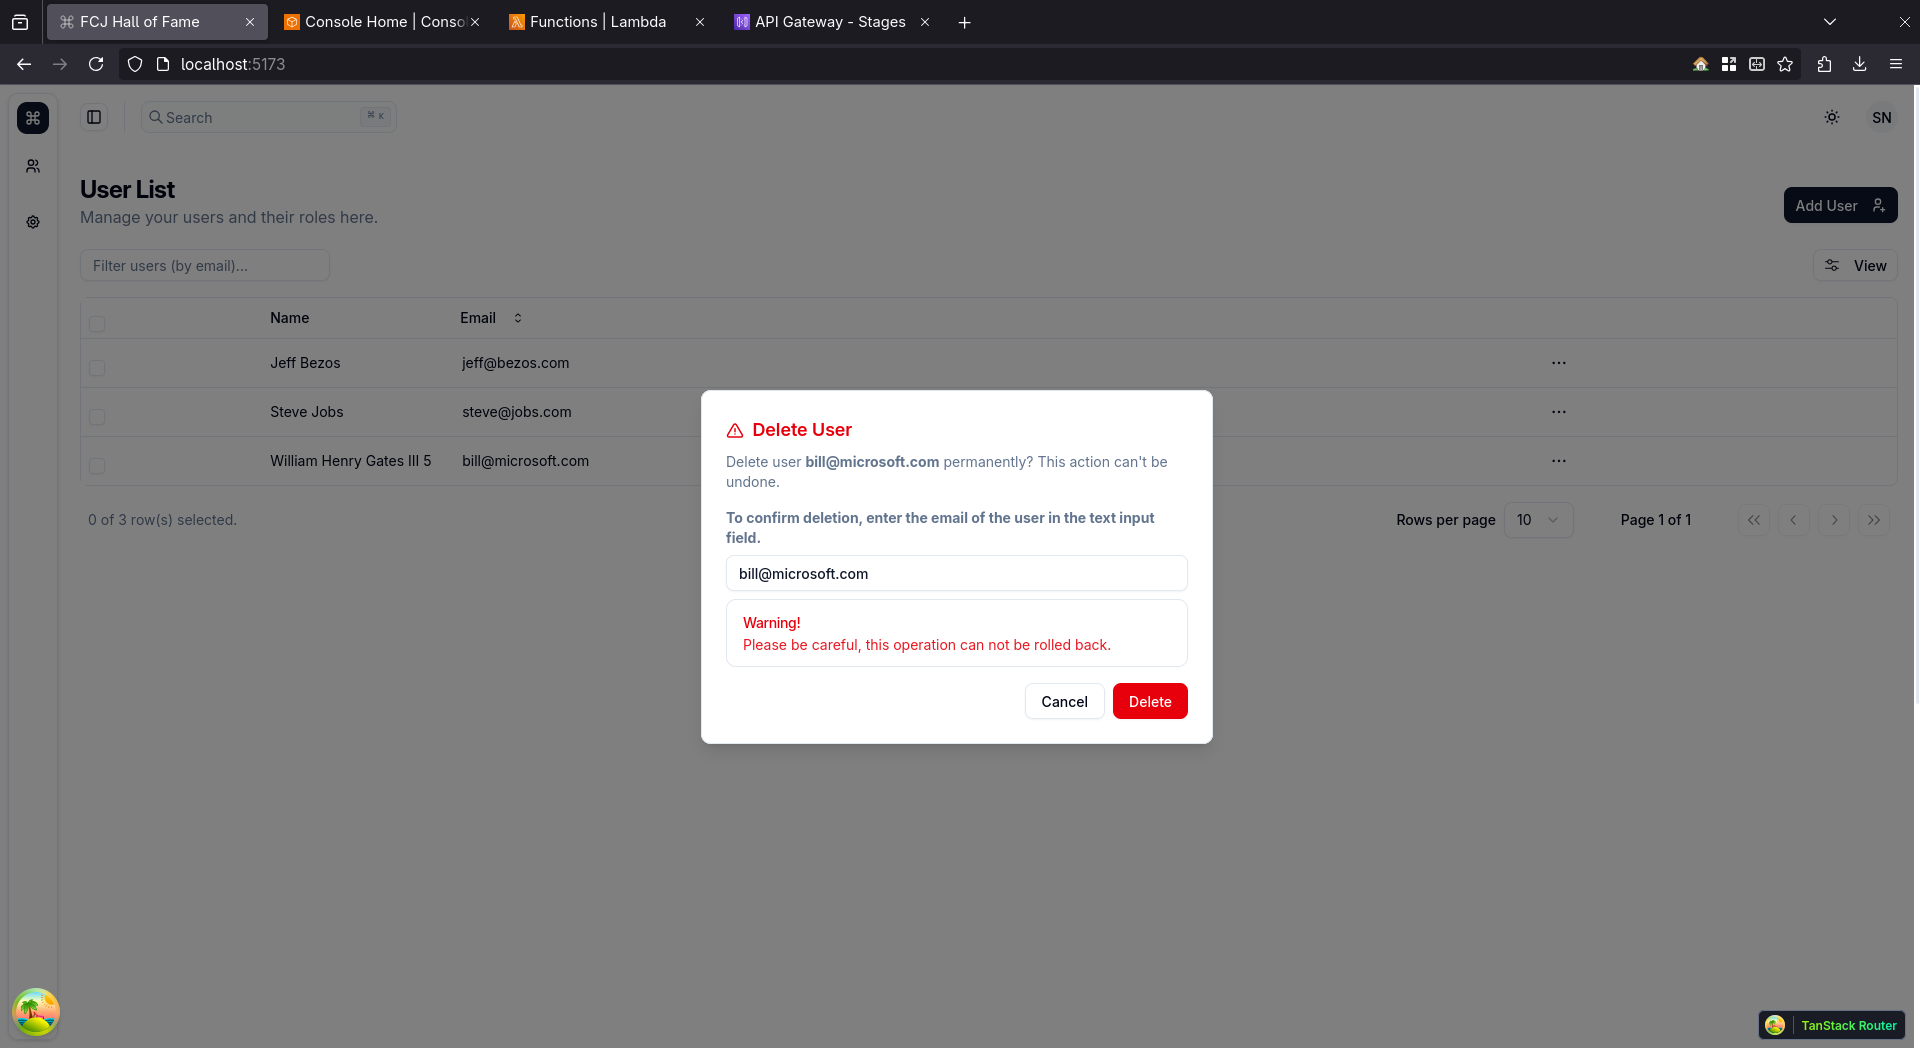The width and height of the screenshot is (1920, 1048).
Task: Switch to FCJ Hall of Fame tab
Action: coord(157,22)
